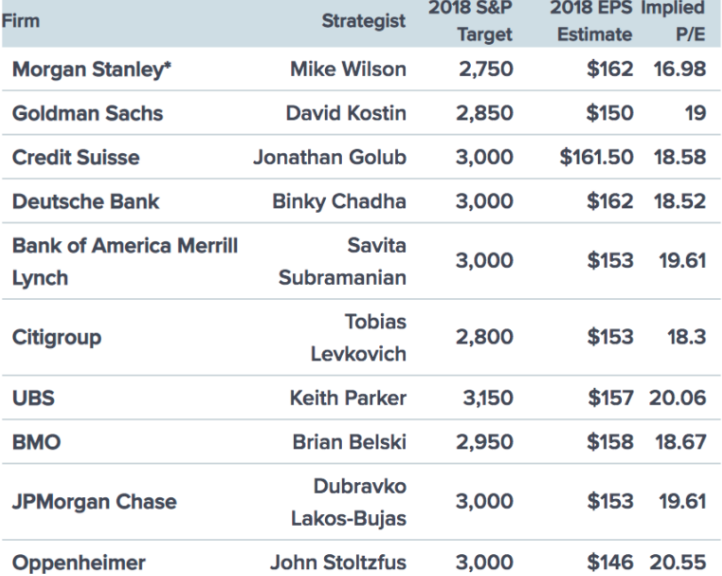Click strategist name David Kostin
Screen dimensions: 722x576
click(x=345, y=114)
